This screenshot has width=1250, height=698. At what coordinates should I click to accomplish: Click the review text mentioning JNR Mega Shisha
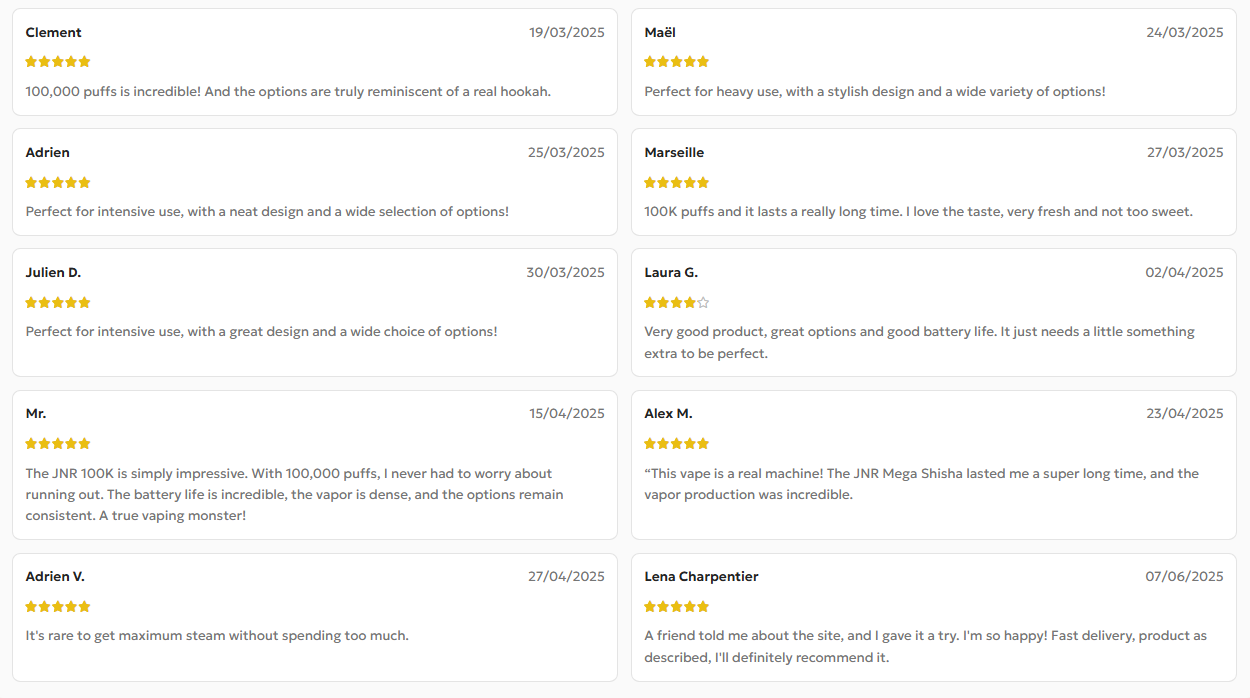click(920, 474)
